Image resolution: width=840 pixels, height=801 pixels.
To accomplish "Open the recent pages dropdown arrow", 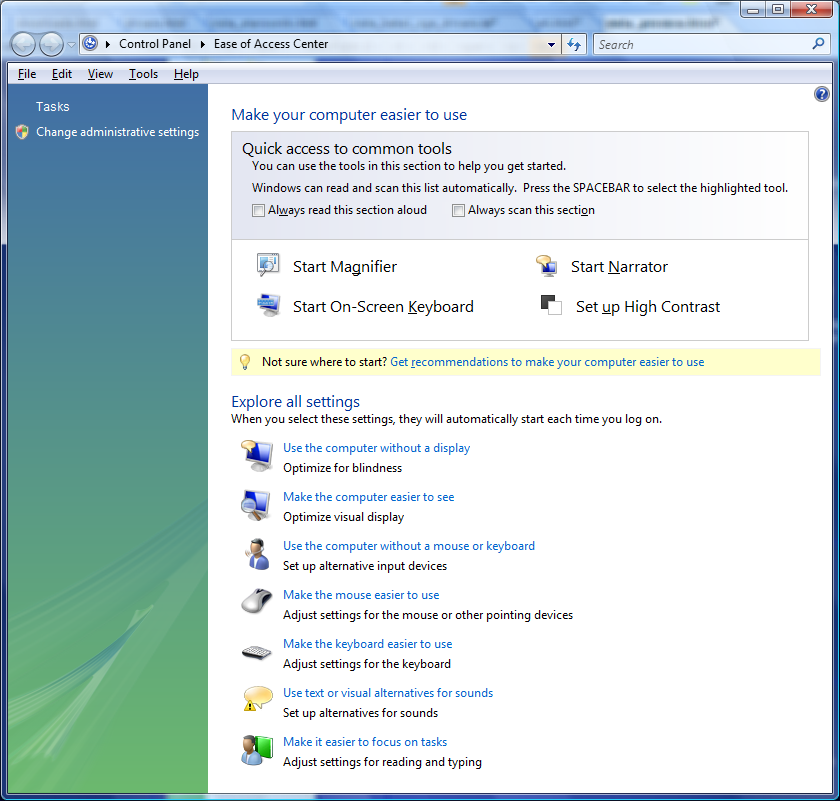I will 71,44.
